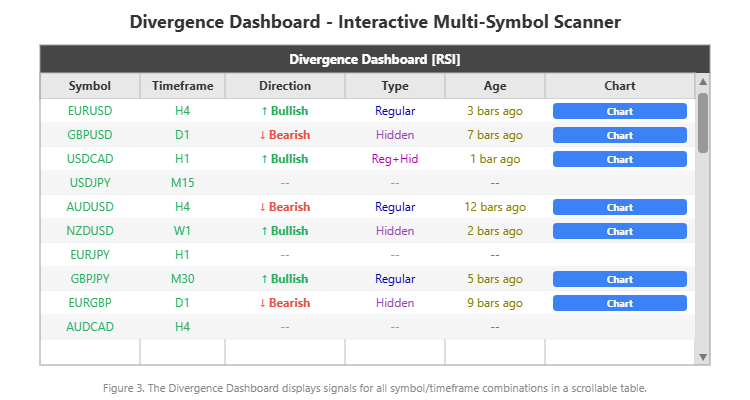Click the EURGBP Chart button
The height and width of the screenshot is (400, 750).
(619, 303)
